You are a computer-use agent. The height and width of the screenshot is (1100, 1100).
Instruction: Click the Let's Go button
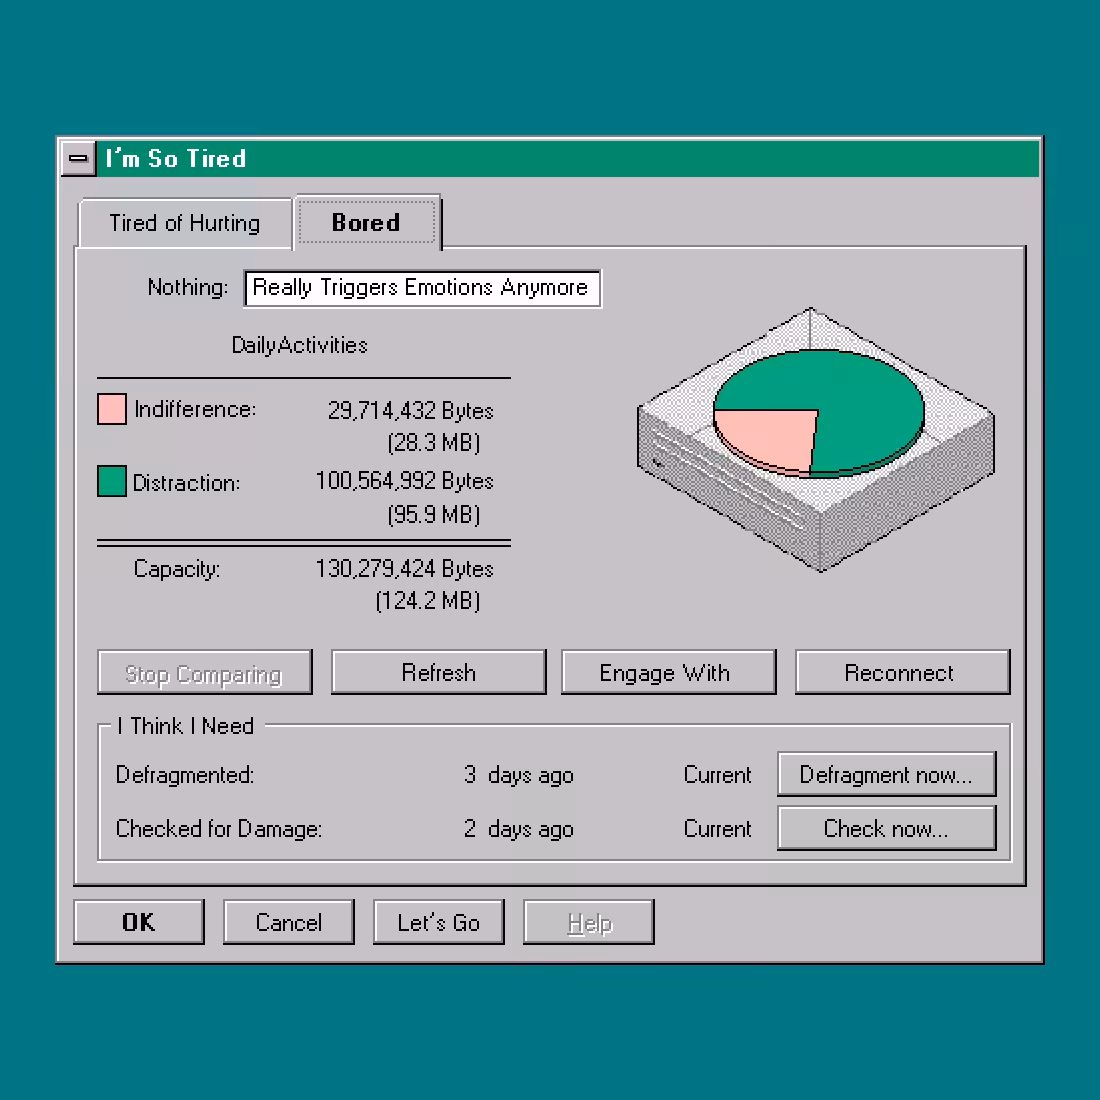pyautogui.click(x=438, y=922)
